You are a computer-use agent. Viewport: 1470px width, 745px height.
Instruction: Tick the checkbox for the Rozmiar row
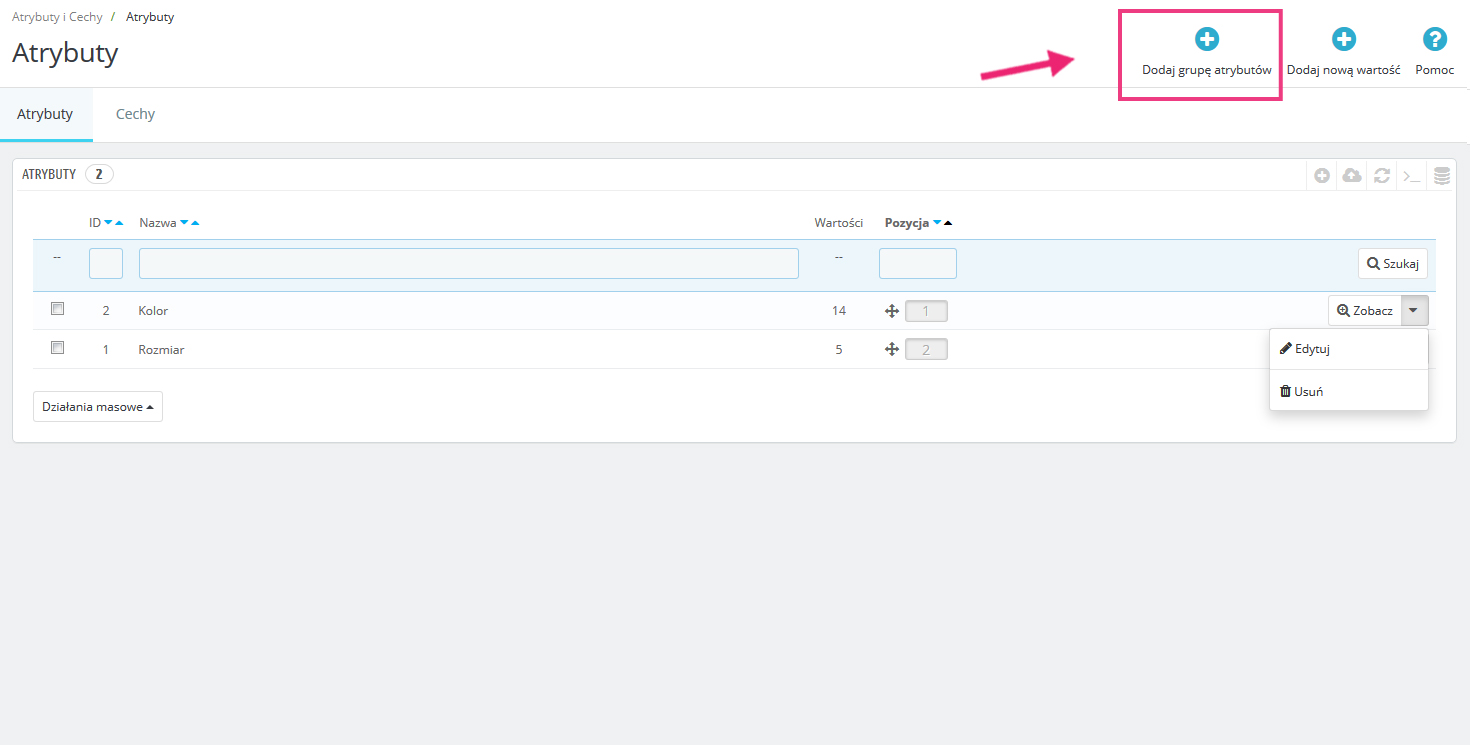(x=58, y=348)
